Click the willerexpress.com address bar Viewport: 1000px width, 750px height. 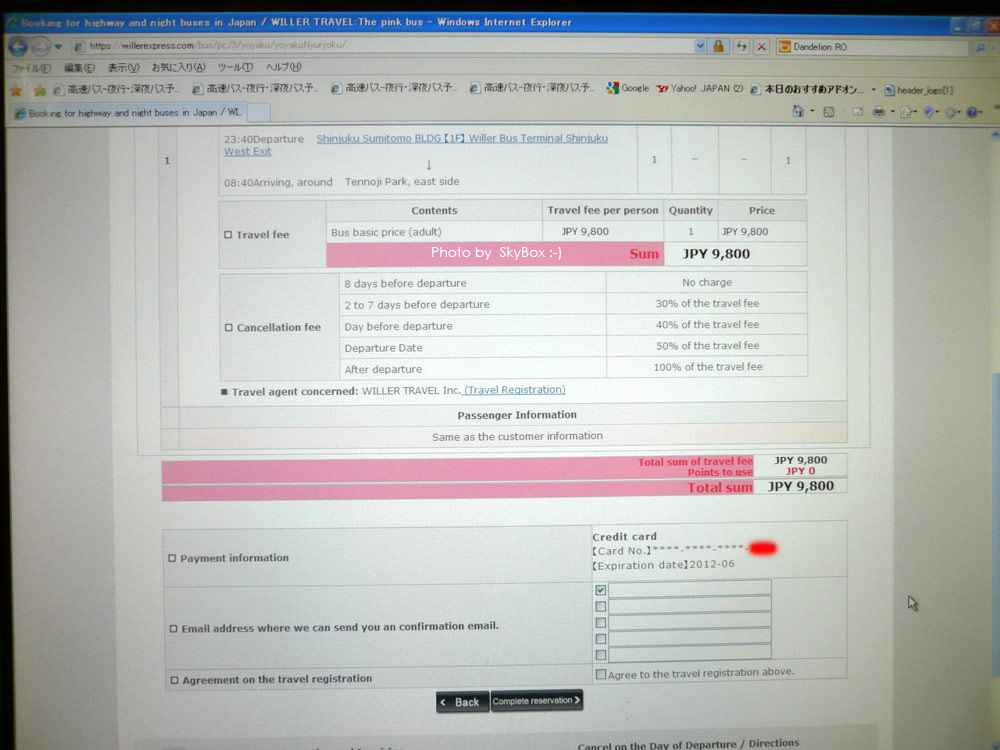383,45
